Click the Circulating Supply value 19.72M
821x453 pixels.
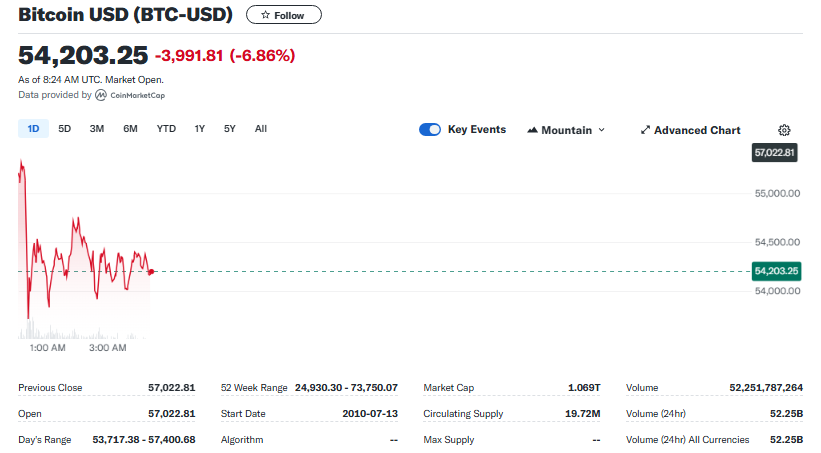(583, 414)
